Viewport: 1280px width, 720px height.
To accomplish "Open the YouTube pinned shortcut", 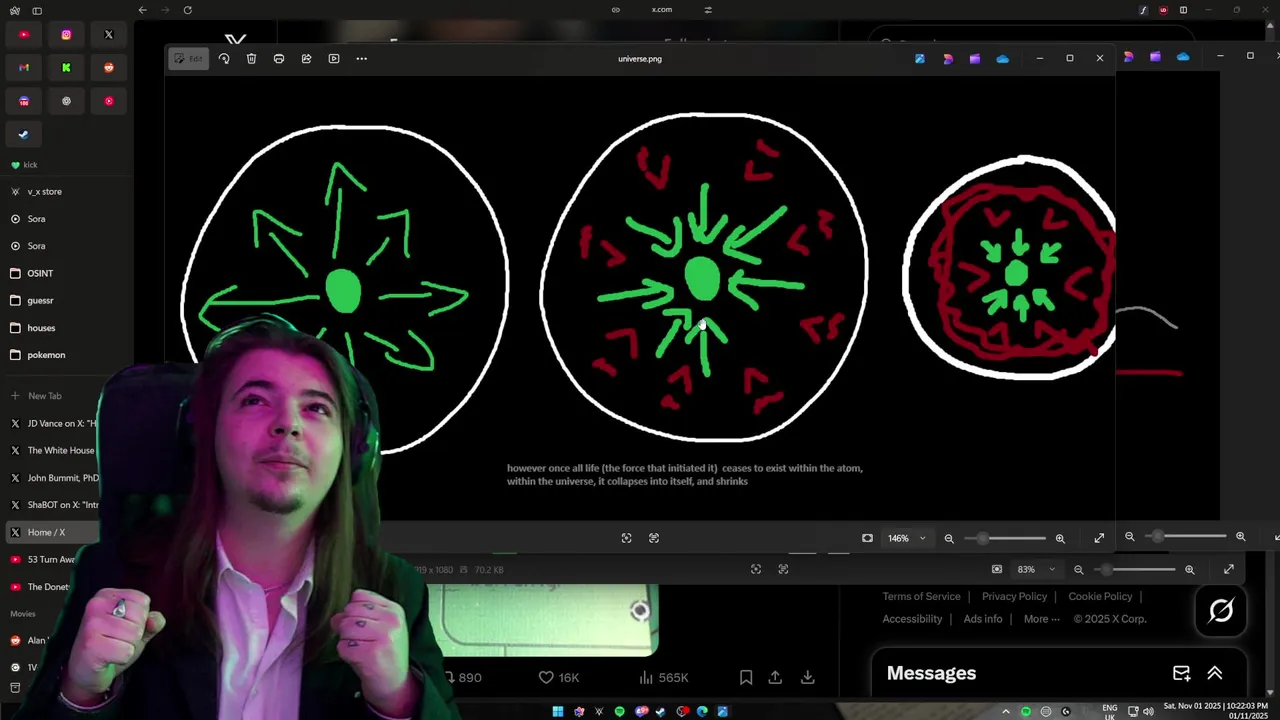I will [x=24, y=35].
